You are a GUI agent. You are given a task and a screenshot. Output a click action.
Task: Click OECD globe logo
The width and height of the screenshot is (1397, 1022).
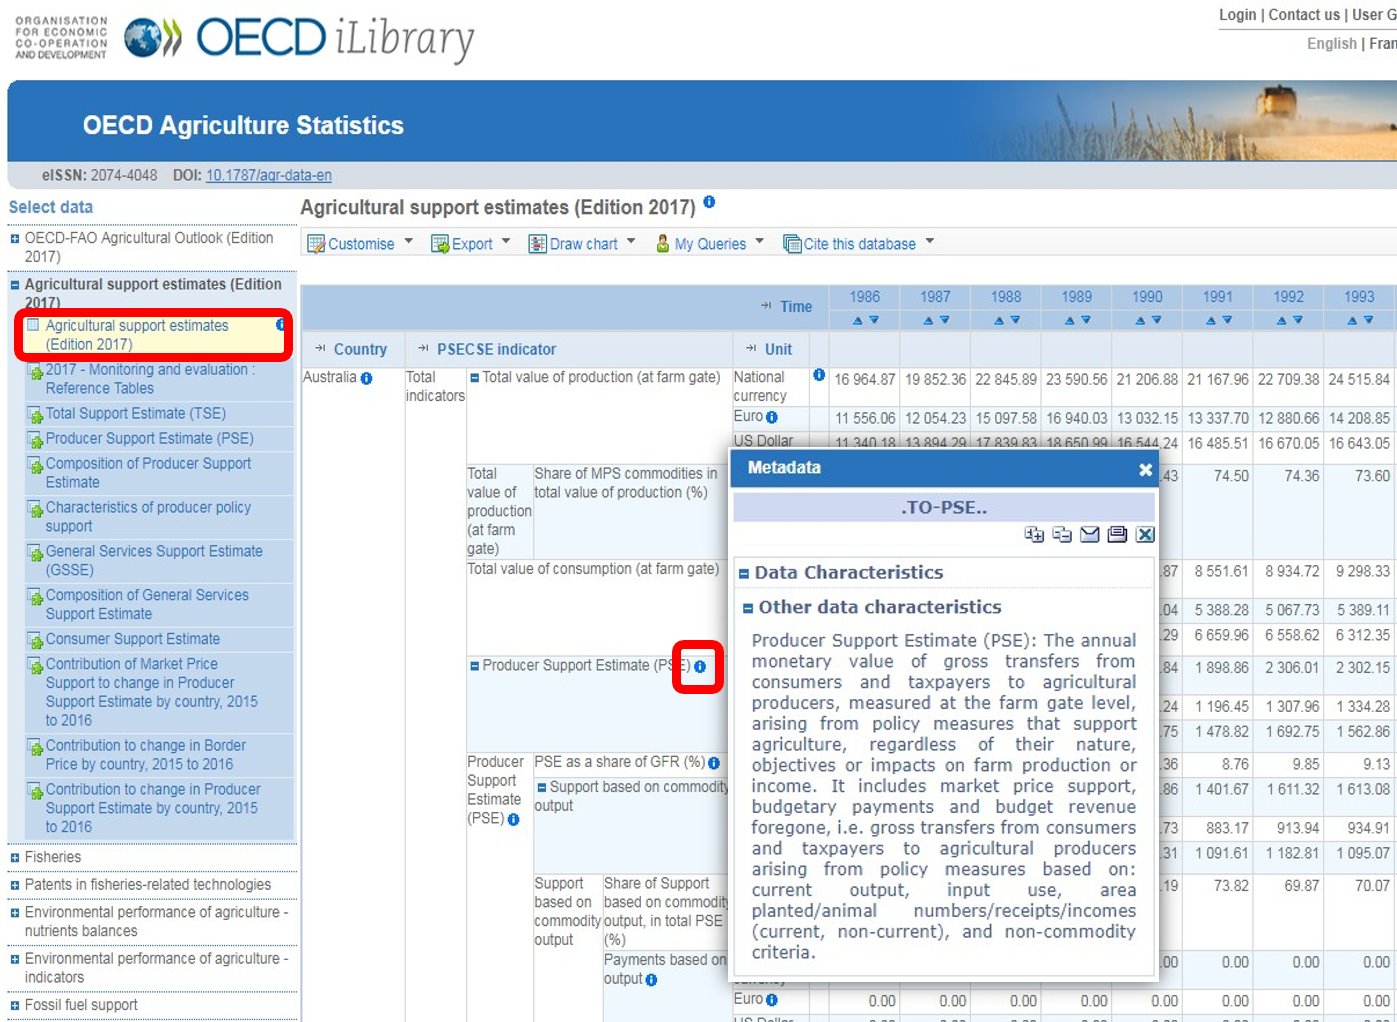point(153,38)
